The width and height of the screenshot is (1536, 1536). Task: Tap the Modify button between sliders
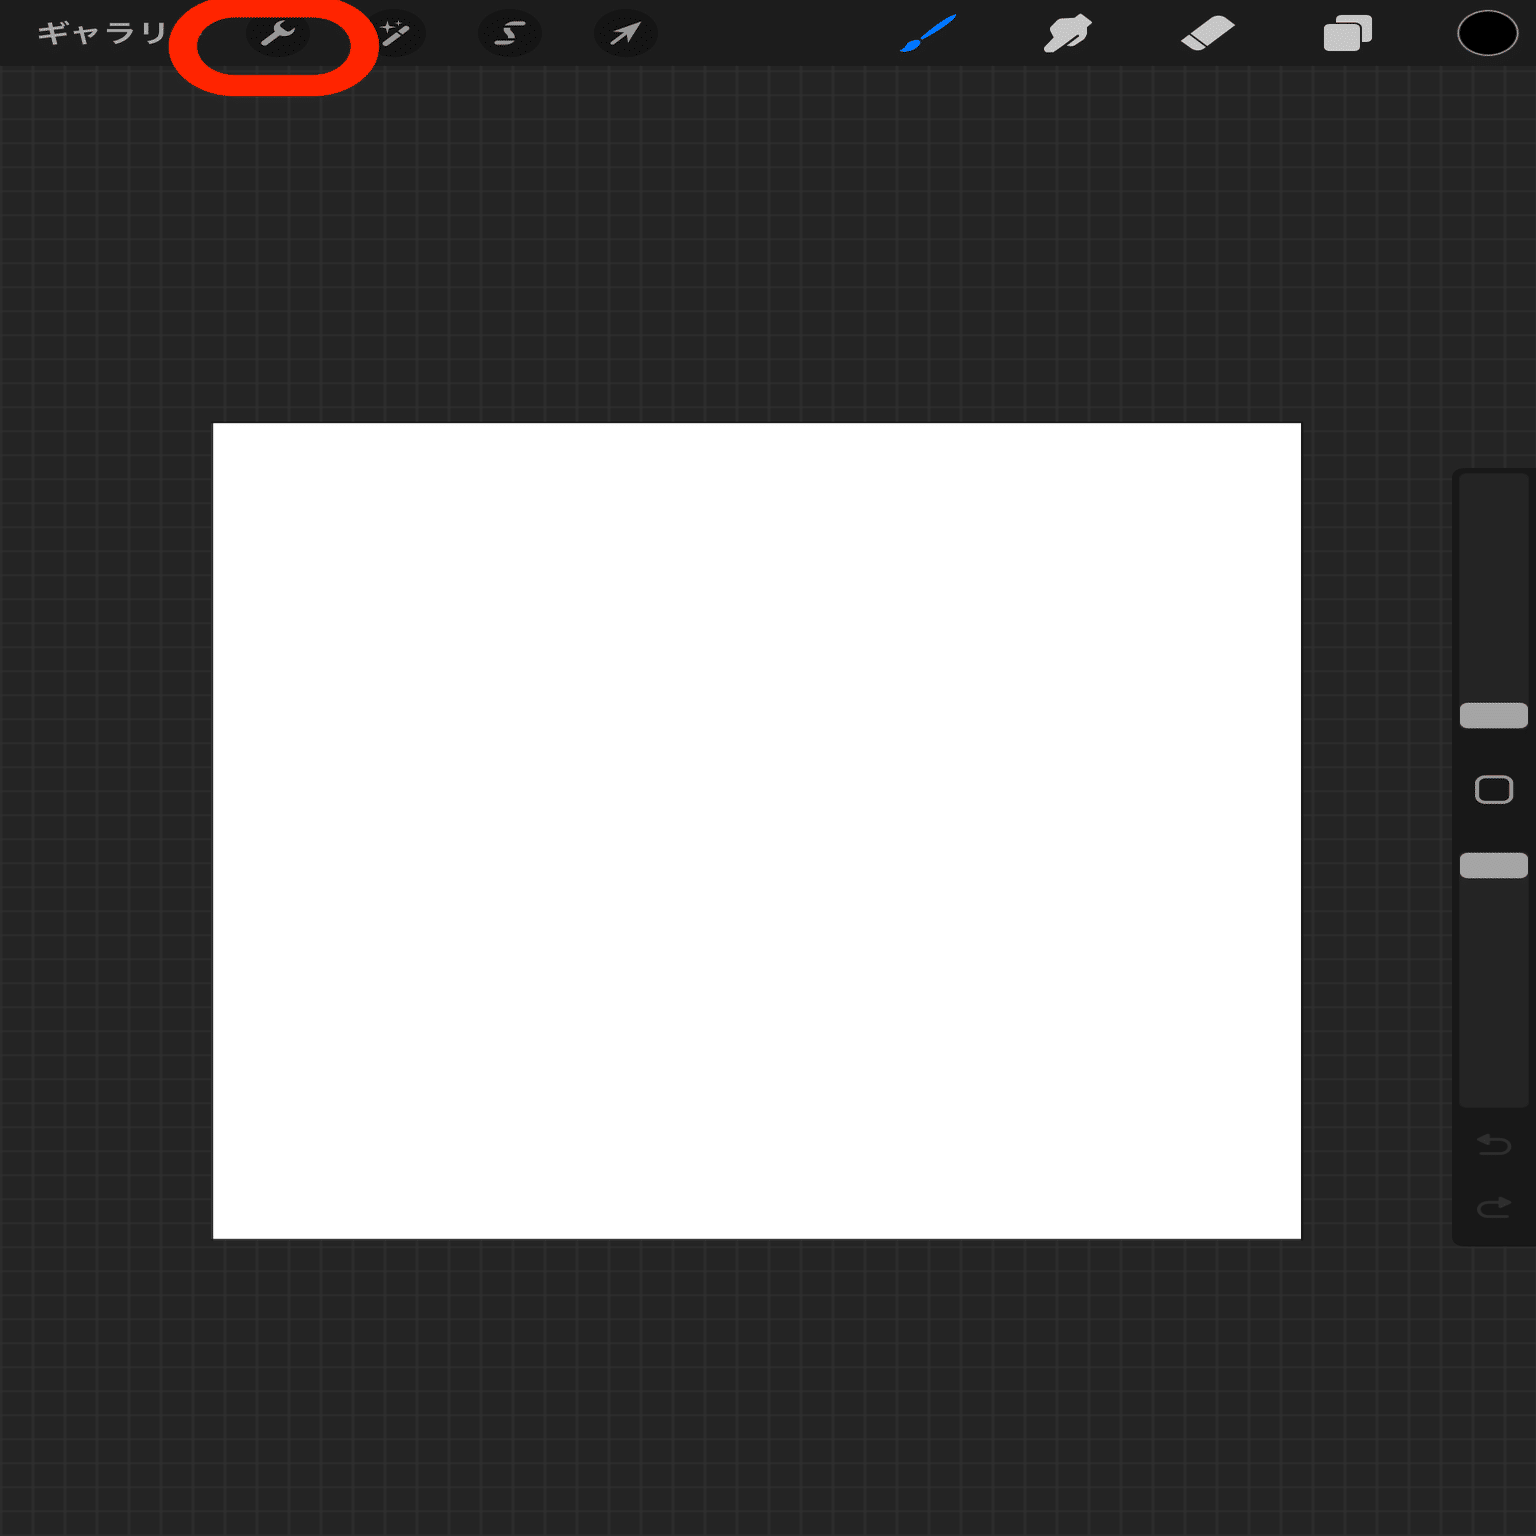tap(1495, 788)
